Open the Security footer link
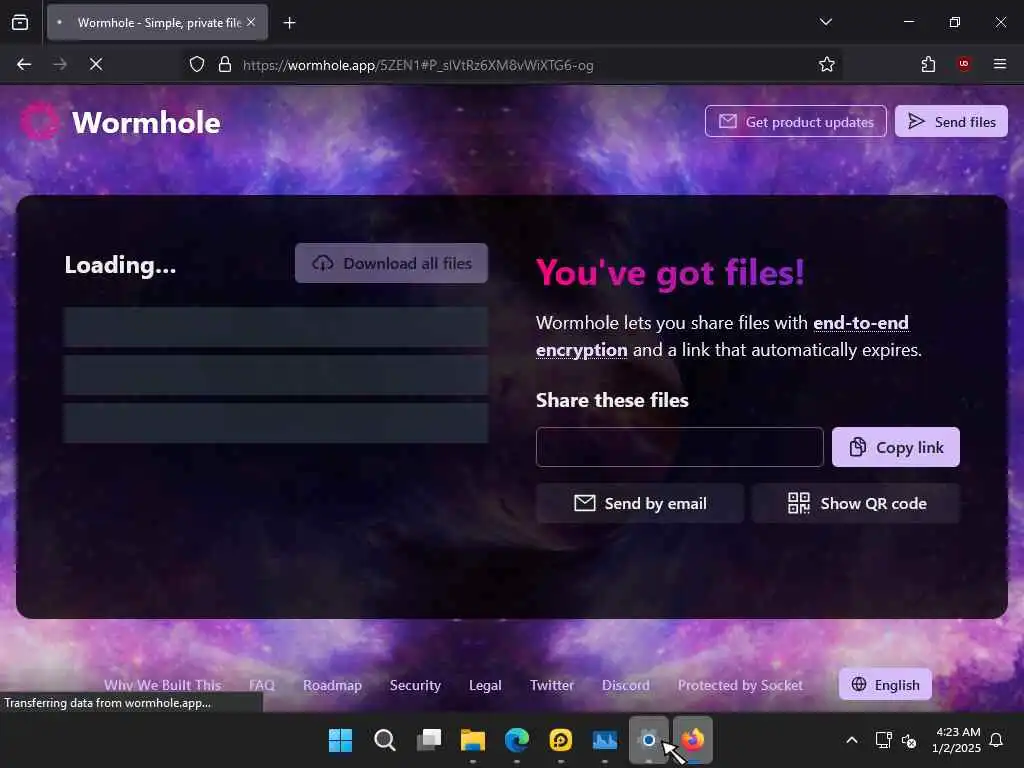Screen dimensions: 1024x768 [x=415, y=685]
